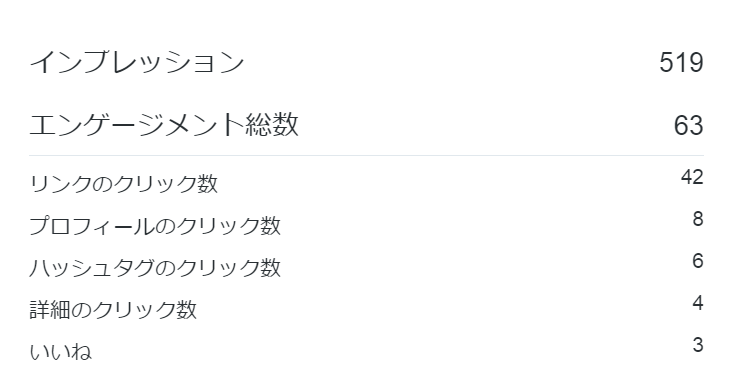
Task: Click the impressions count 519
Action: click(681, 62)
